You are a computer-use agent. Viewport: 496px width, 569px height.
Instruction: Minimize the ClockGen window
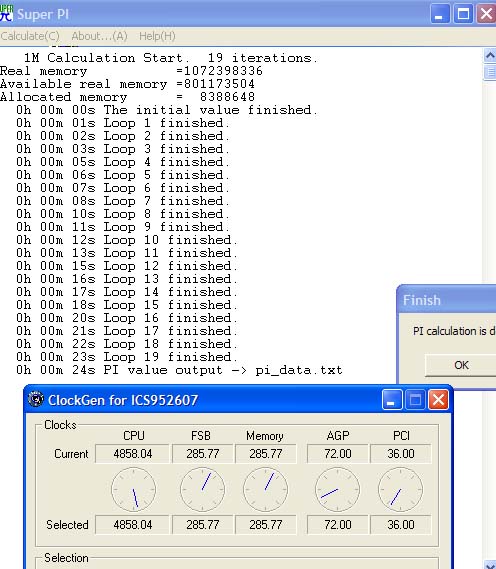[x=392, y=400]
